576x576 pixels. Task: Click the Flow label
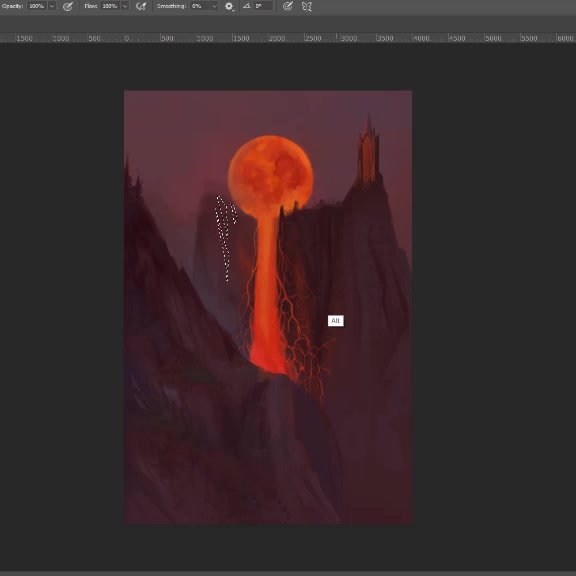point(91,6)
